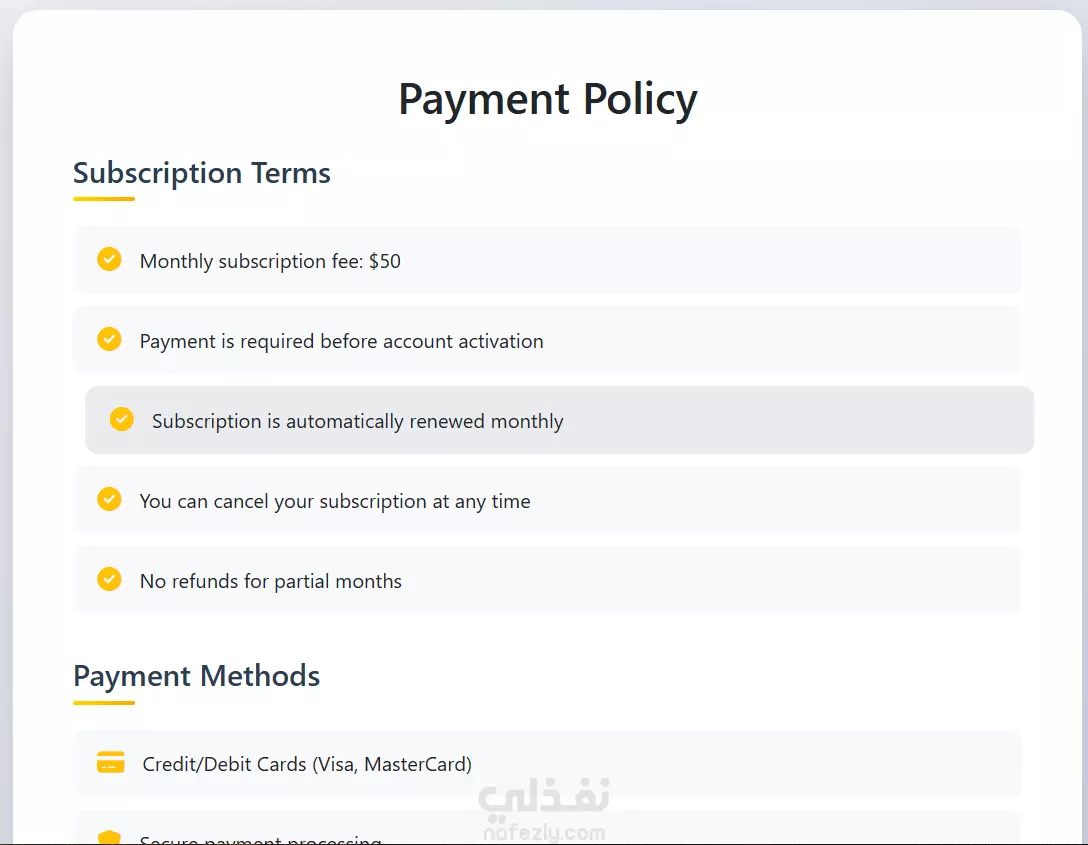Viewport: 1088px width, 845px height.
Task: Select the Credit/Debit Cards (Visa, MasterCard) row
Action: pos(547,764)
